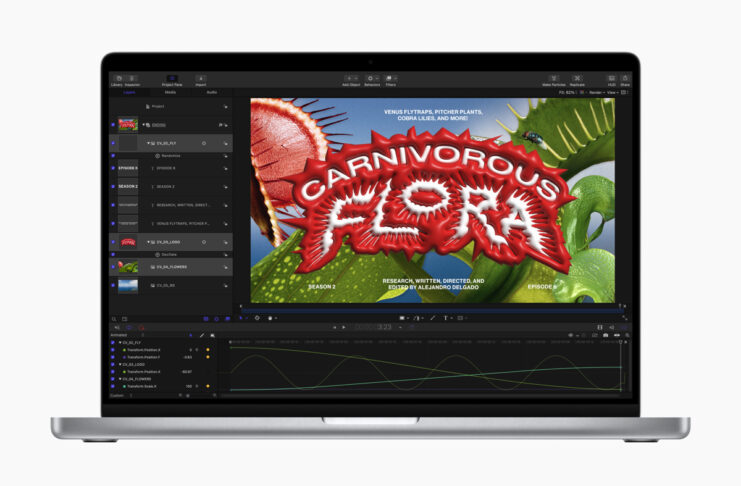Open the Add Object menu
Screen dimensions: 741x486
[x=351, y=80]
